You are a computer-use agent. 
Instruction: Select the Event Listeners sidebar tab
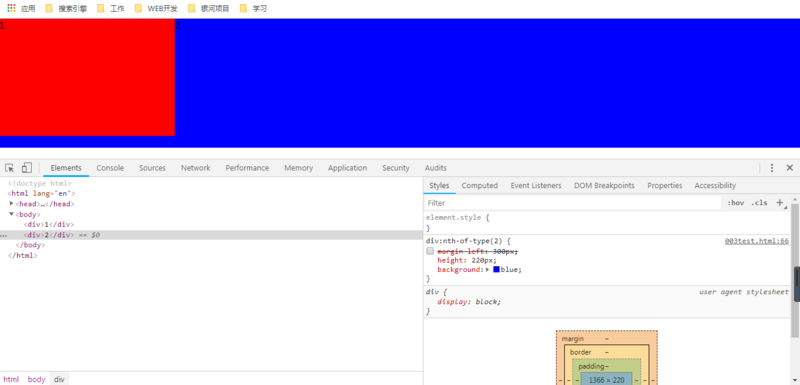pyautogui.click(x=536, y=186)
